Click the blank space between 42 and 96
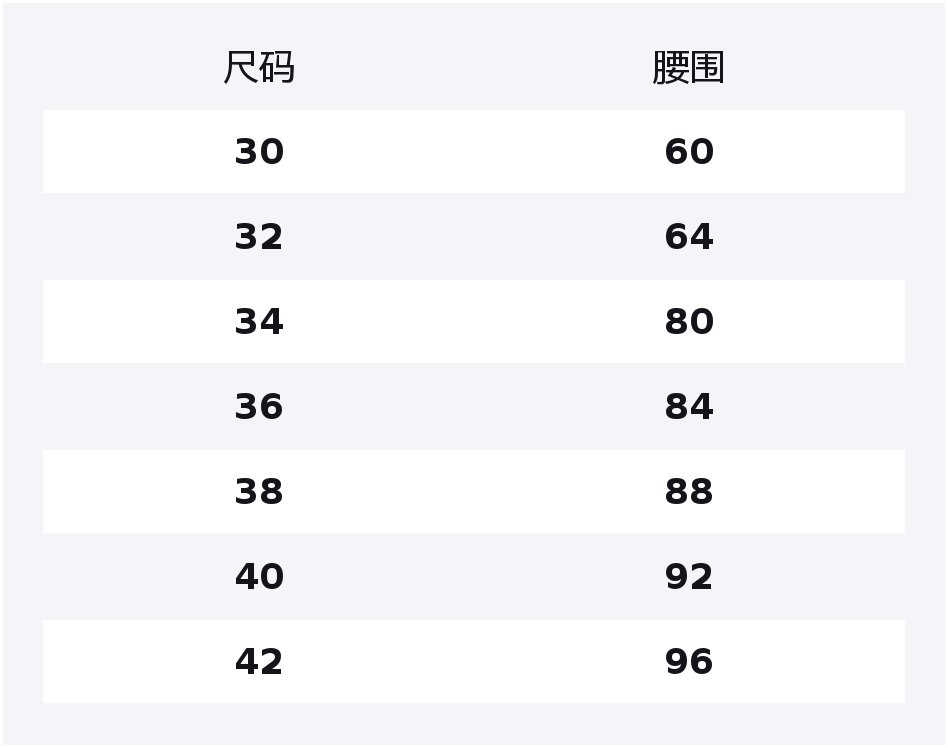 (x=474, y=662)
